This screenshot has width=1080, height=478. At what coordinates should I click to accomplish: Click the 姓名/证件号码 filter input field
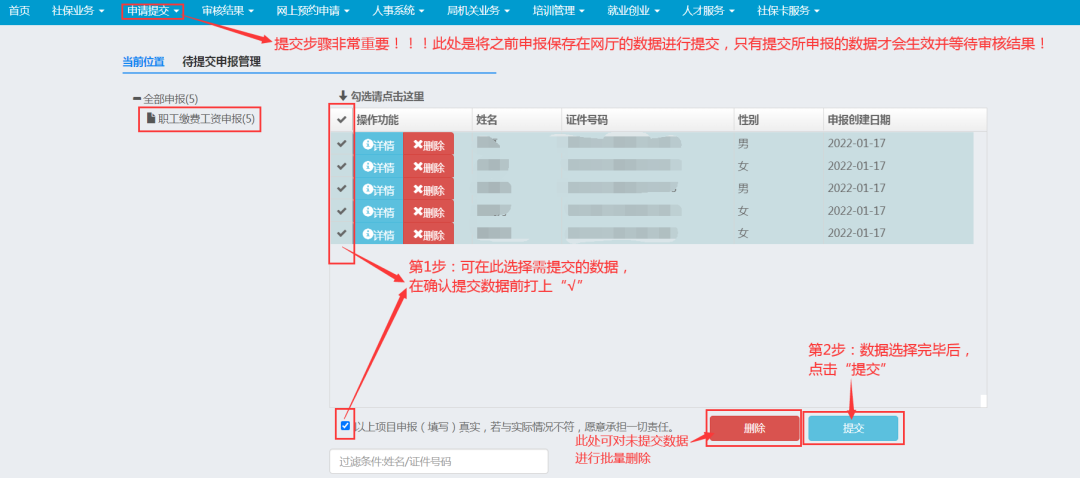coord(439,461)
